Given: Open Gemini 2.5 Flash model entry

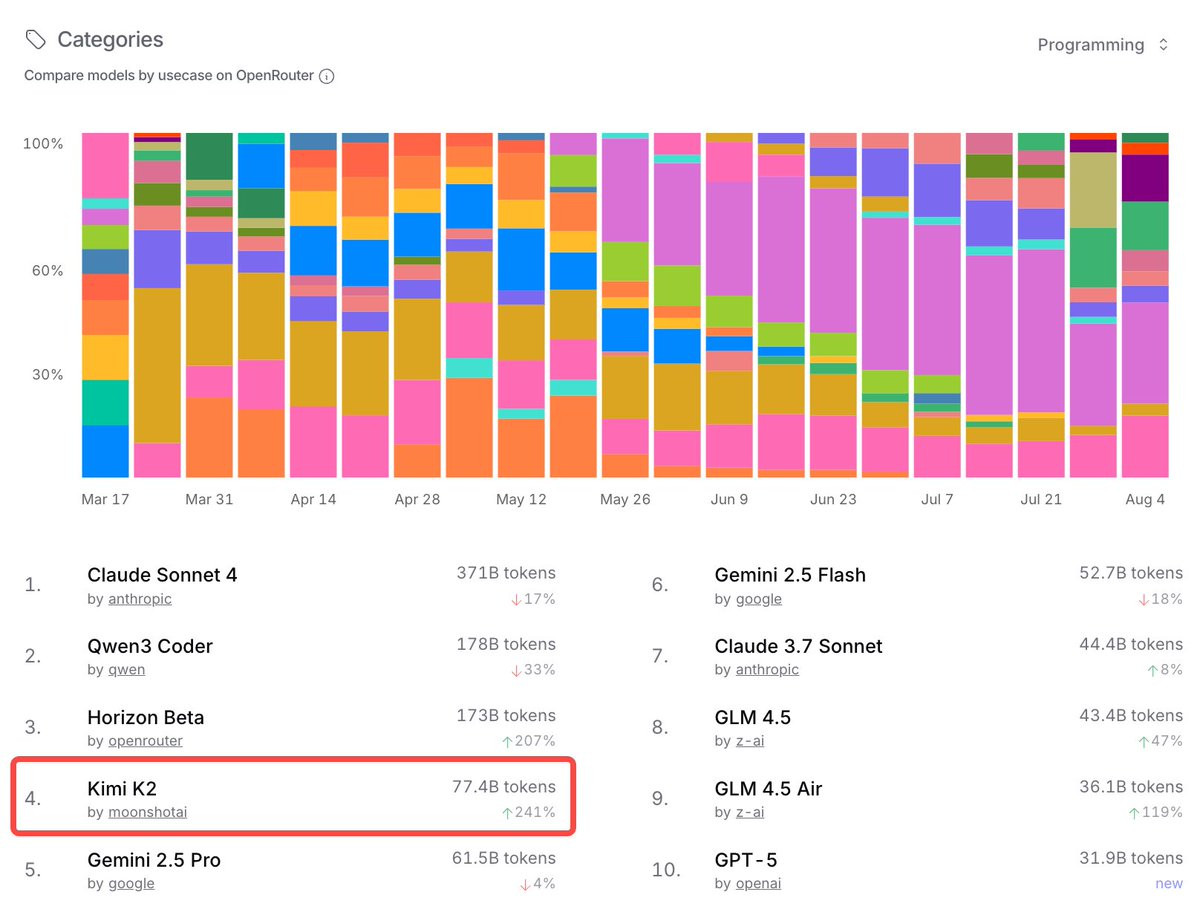Looking at the screenshot, I should pos(790,575).
